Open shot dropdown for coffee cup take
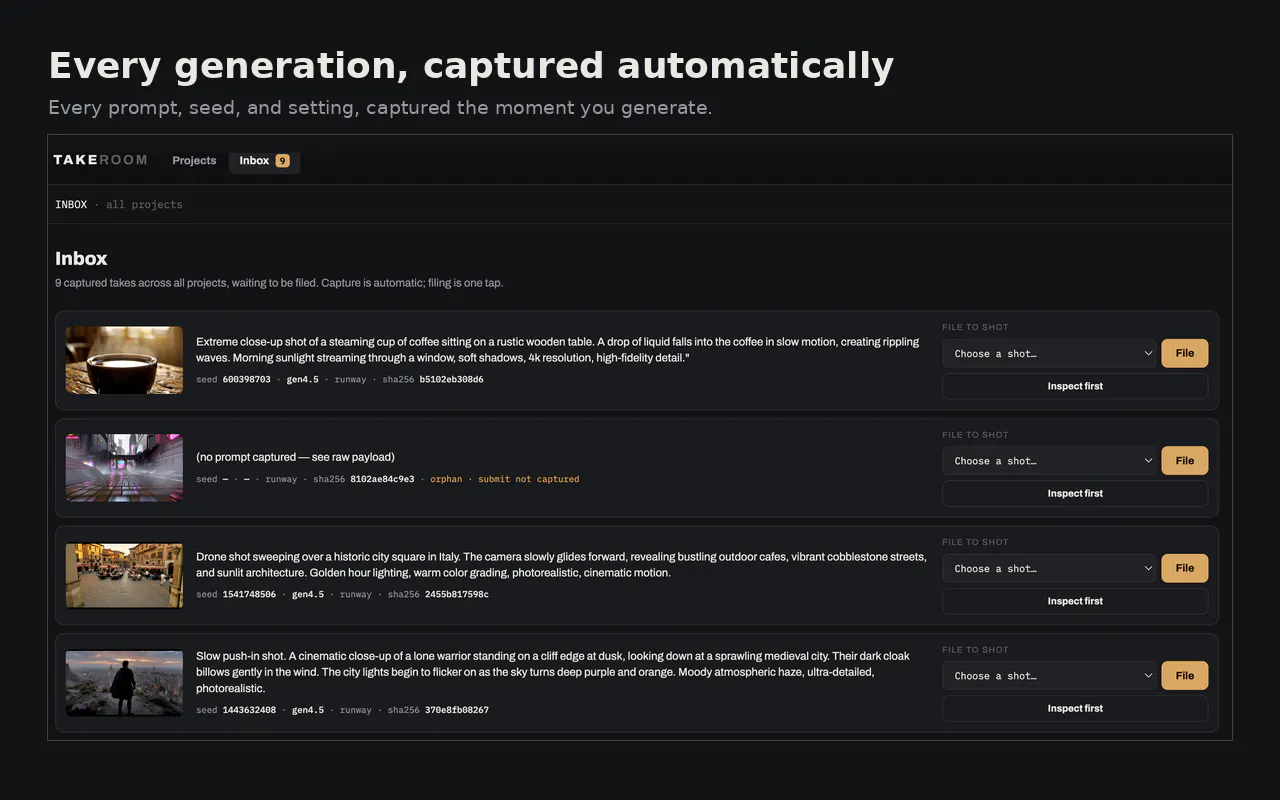Screen dimensions: 1280x800 pos(1049,353)
